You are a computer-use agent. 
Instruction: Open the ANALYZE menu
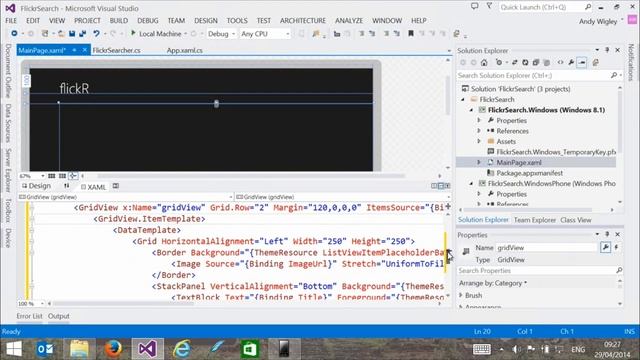coord(349,20)
